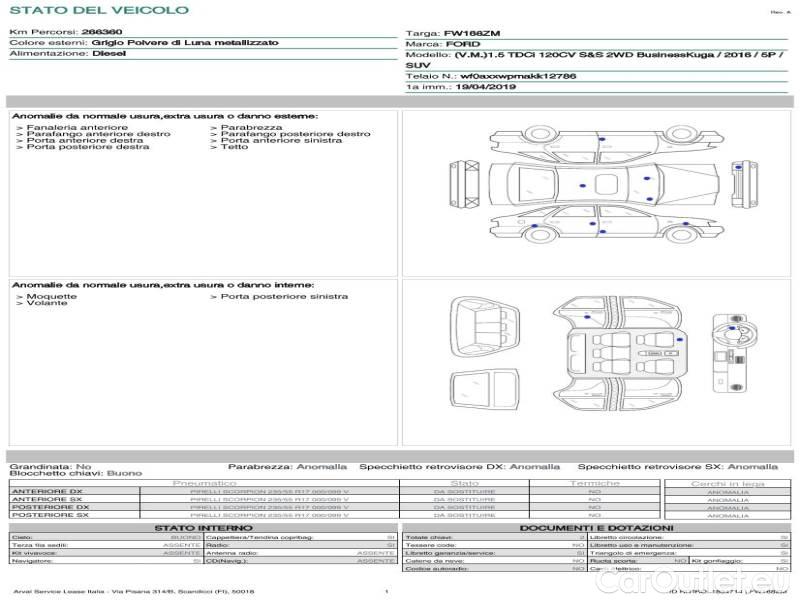This screenshot has height=600, width=800.
Task: Select the "Marca: FORD" line
Action: coord(443,44)
